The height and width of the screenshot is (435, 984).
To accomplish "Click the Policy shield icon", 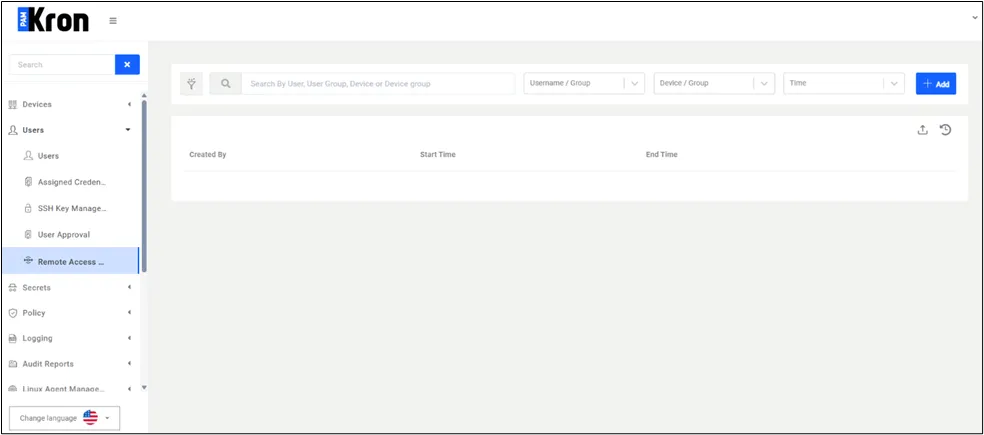I will pyautogui.click(x=13, y=313).
